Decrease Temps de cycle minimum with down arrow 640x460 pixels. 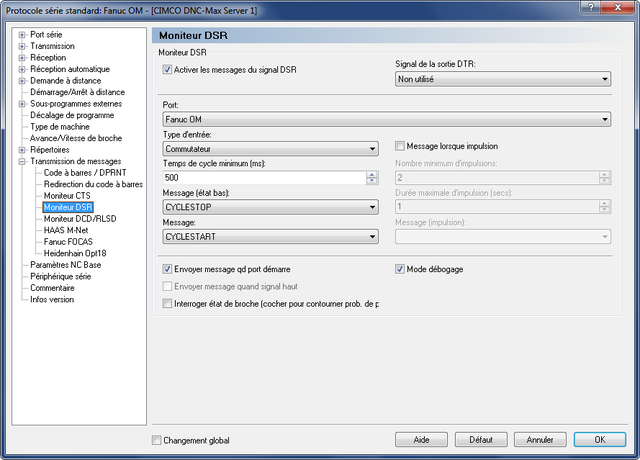pos(372,181)
